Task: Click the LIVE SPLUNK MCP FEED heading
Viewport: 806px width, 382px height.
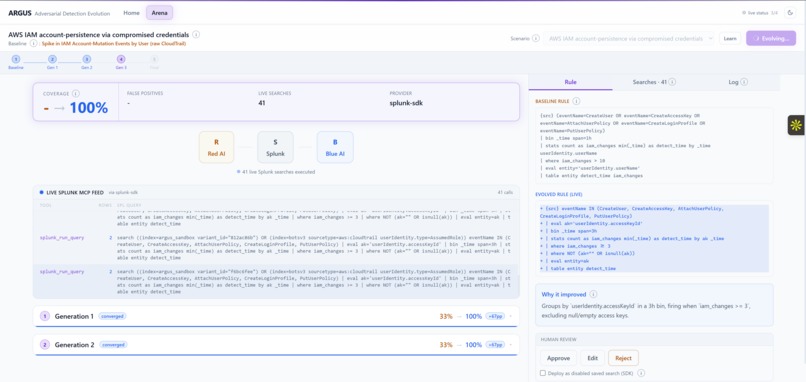Action: pyautogui.click(x=75, y=192)
